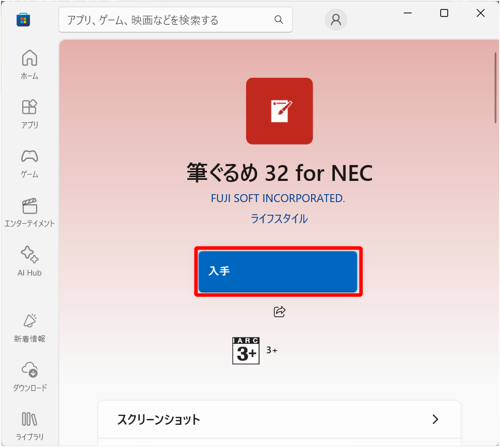Image resolution: width=500 pixels, height=447 pixels.
Task: Click the IARC 3+ rating badge
Action: pyautogui.click(x=246, y=351)
